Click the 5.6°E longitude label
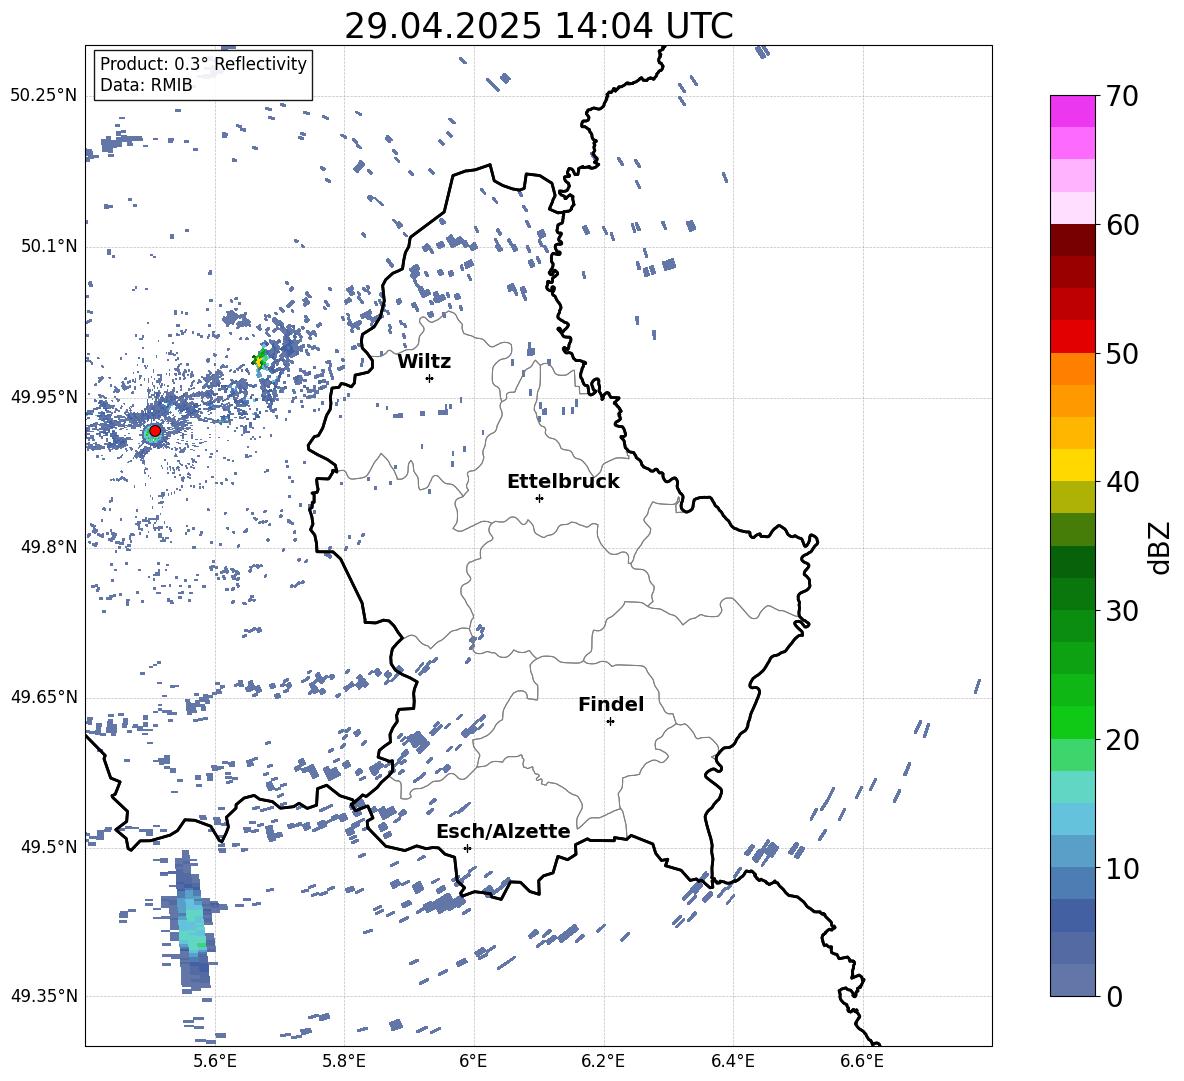This screenshot has width=1184, height=1081. tap(214, 1061)
